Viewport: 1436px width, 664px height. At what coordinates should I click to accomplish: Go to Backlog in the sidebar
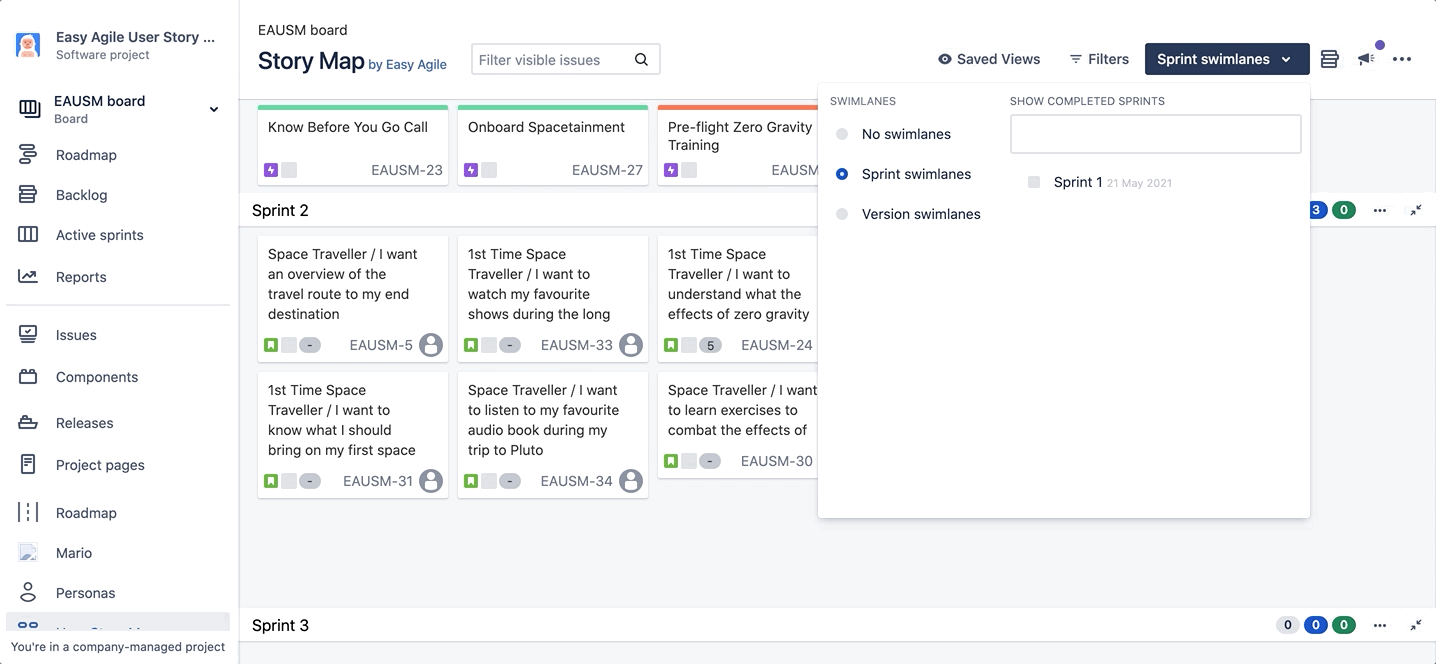tap(81, 195)
